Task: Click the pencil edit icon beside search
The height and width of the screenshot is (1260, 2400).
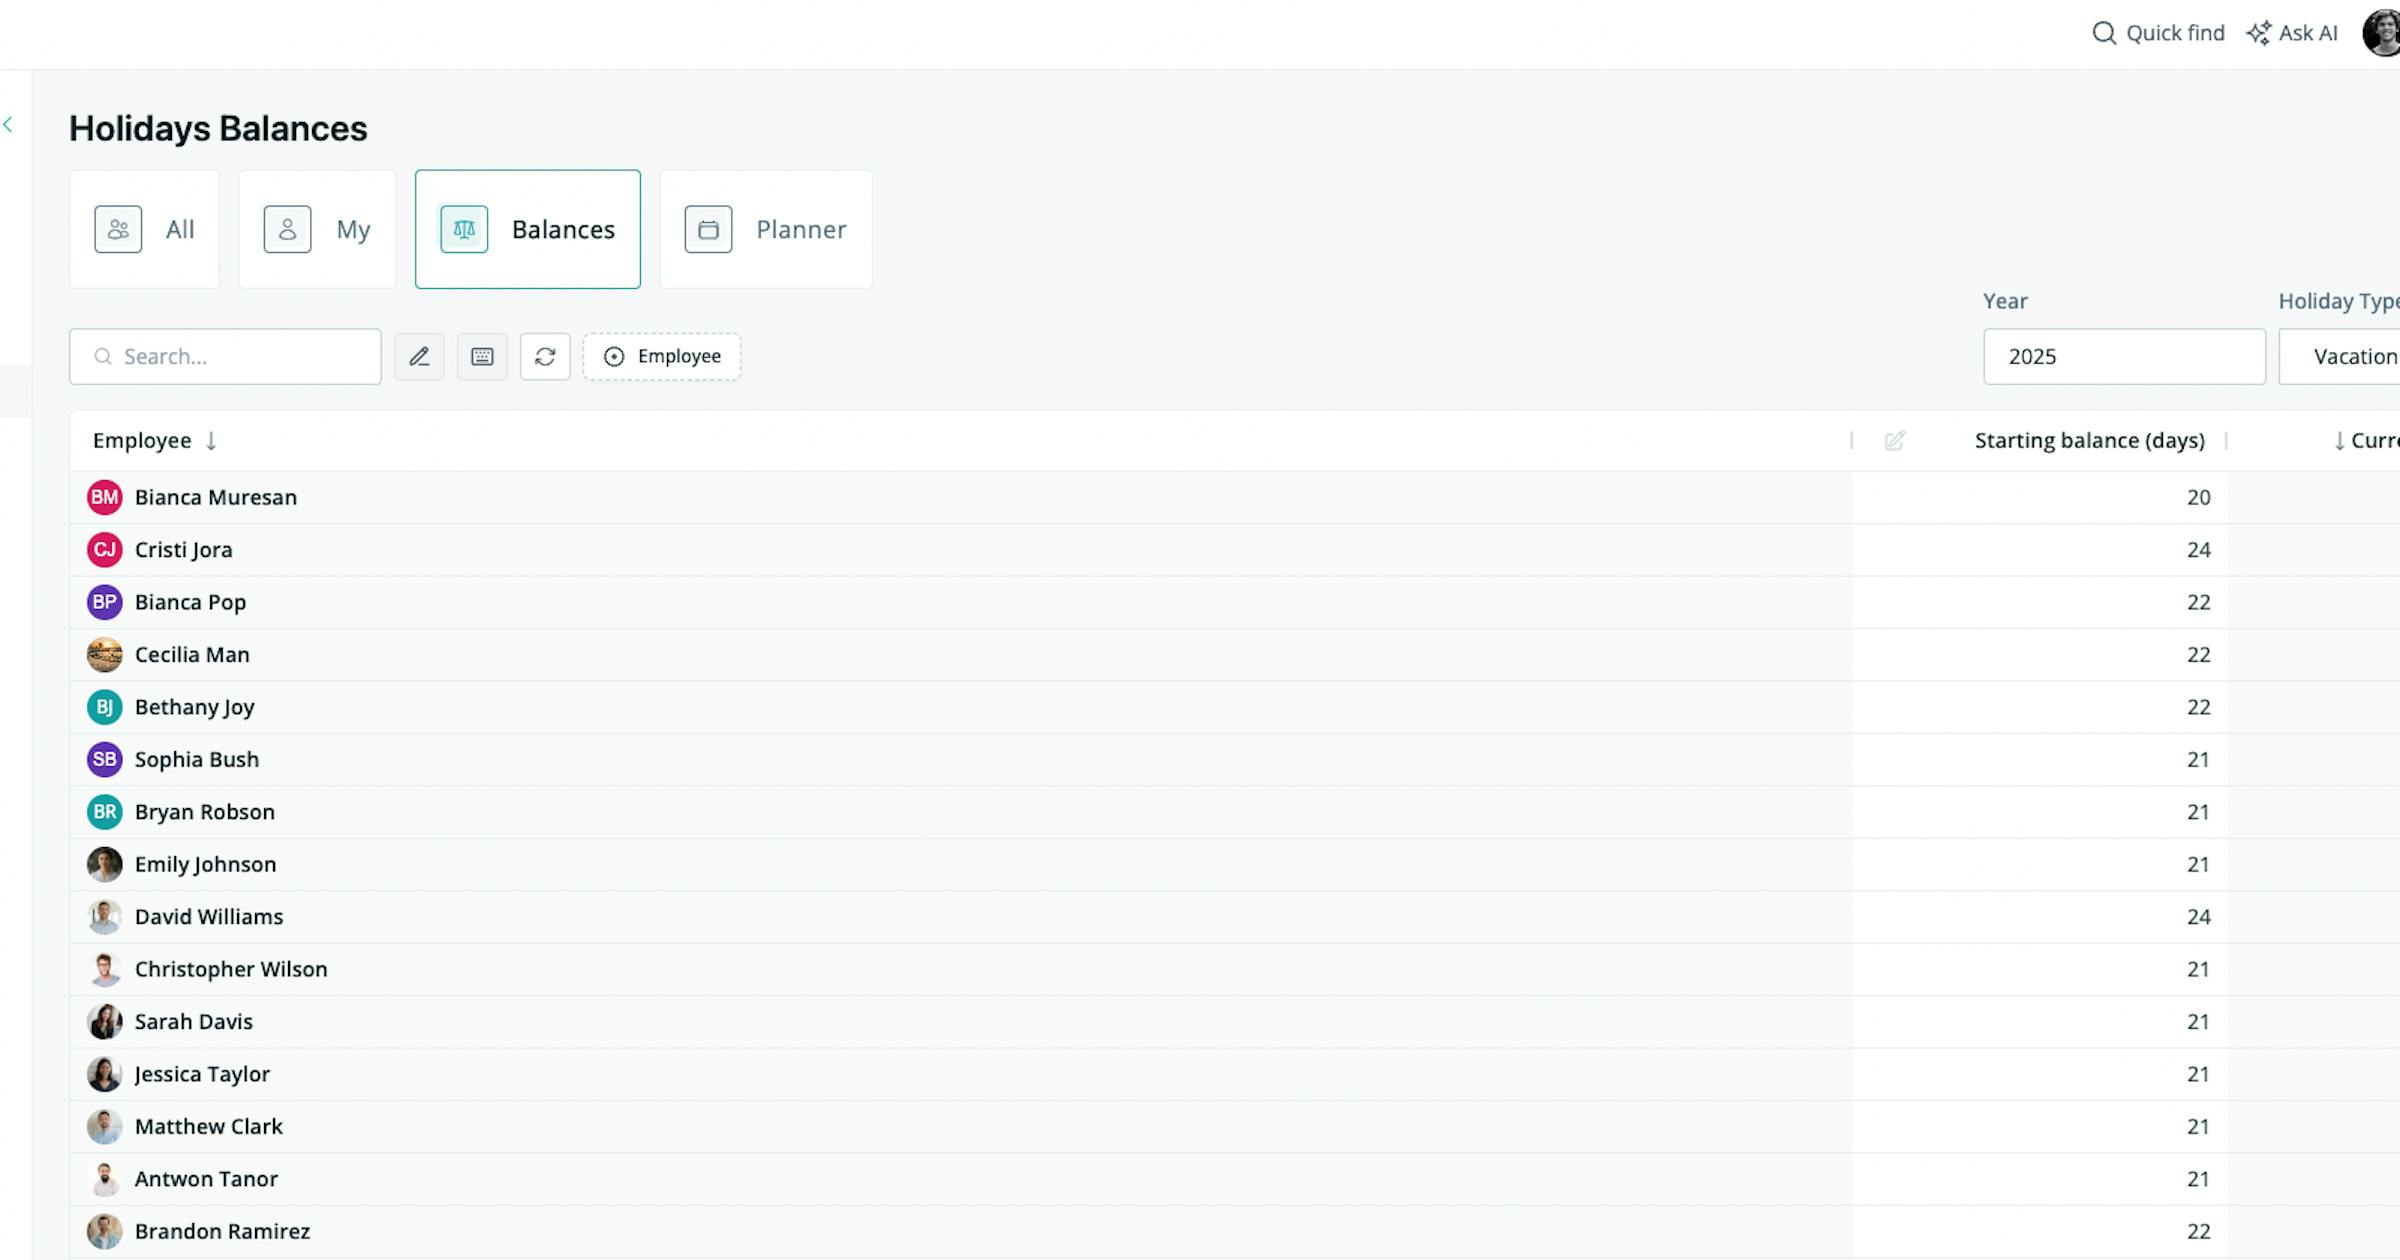Action: pyautogui.click(x=419, y=356)
